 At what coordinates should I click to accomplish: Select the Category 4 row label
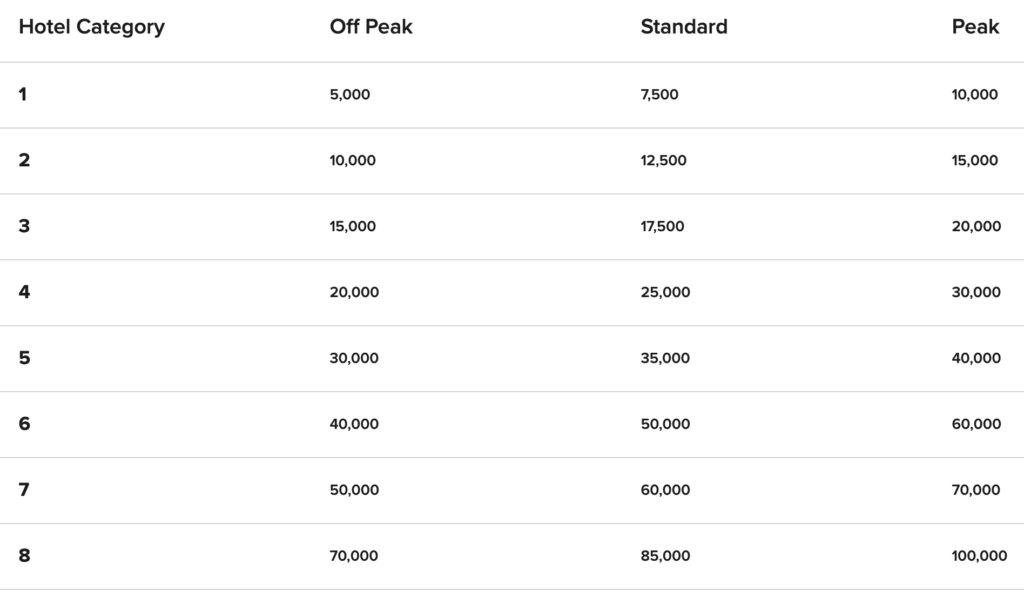point(24,292)
